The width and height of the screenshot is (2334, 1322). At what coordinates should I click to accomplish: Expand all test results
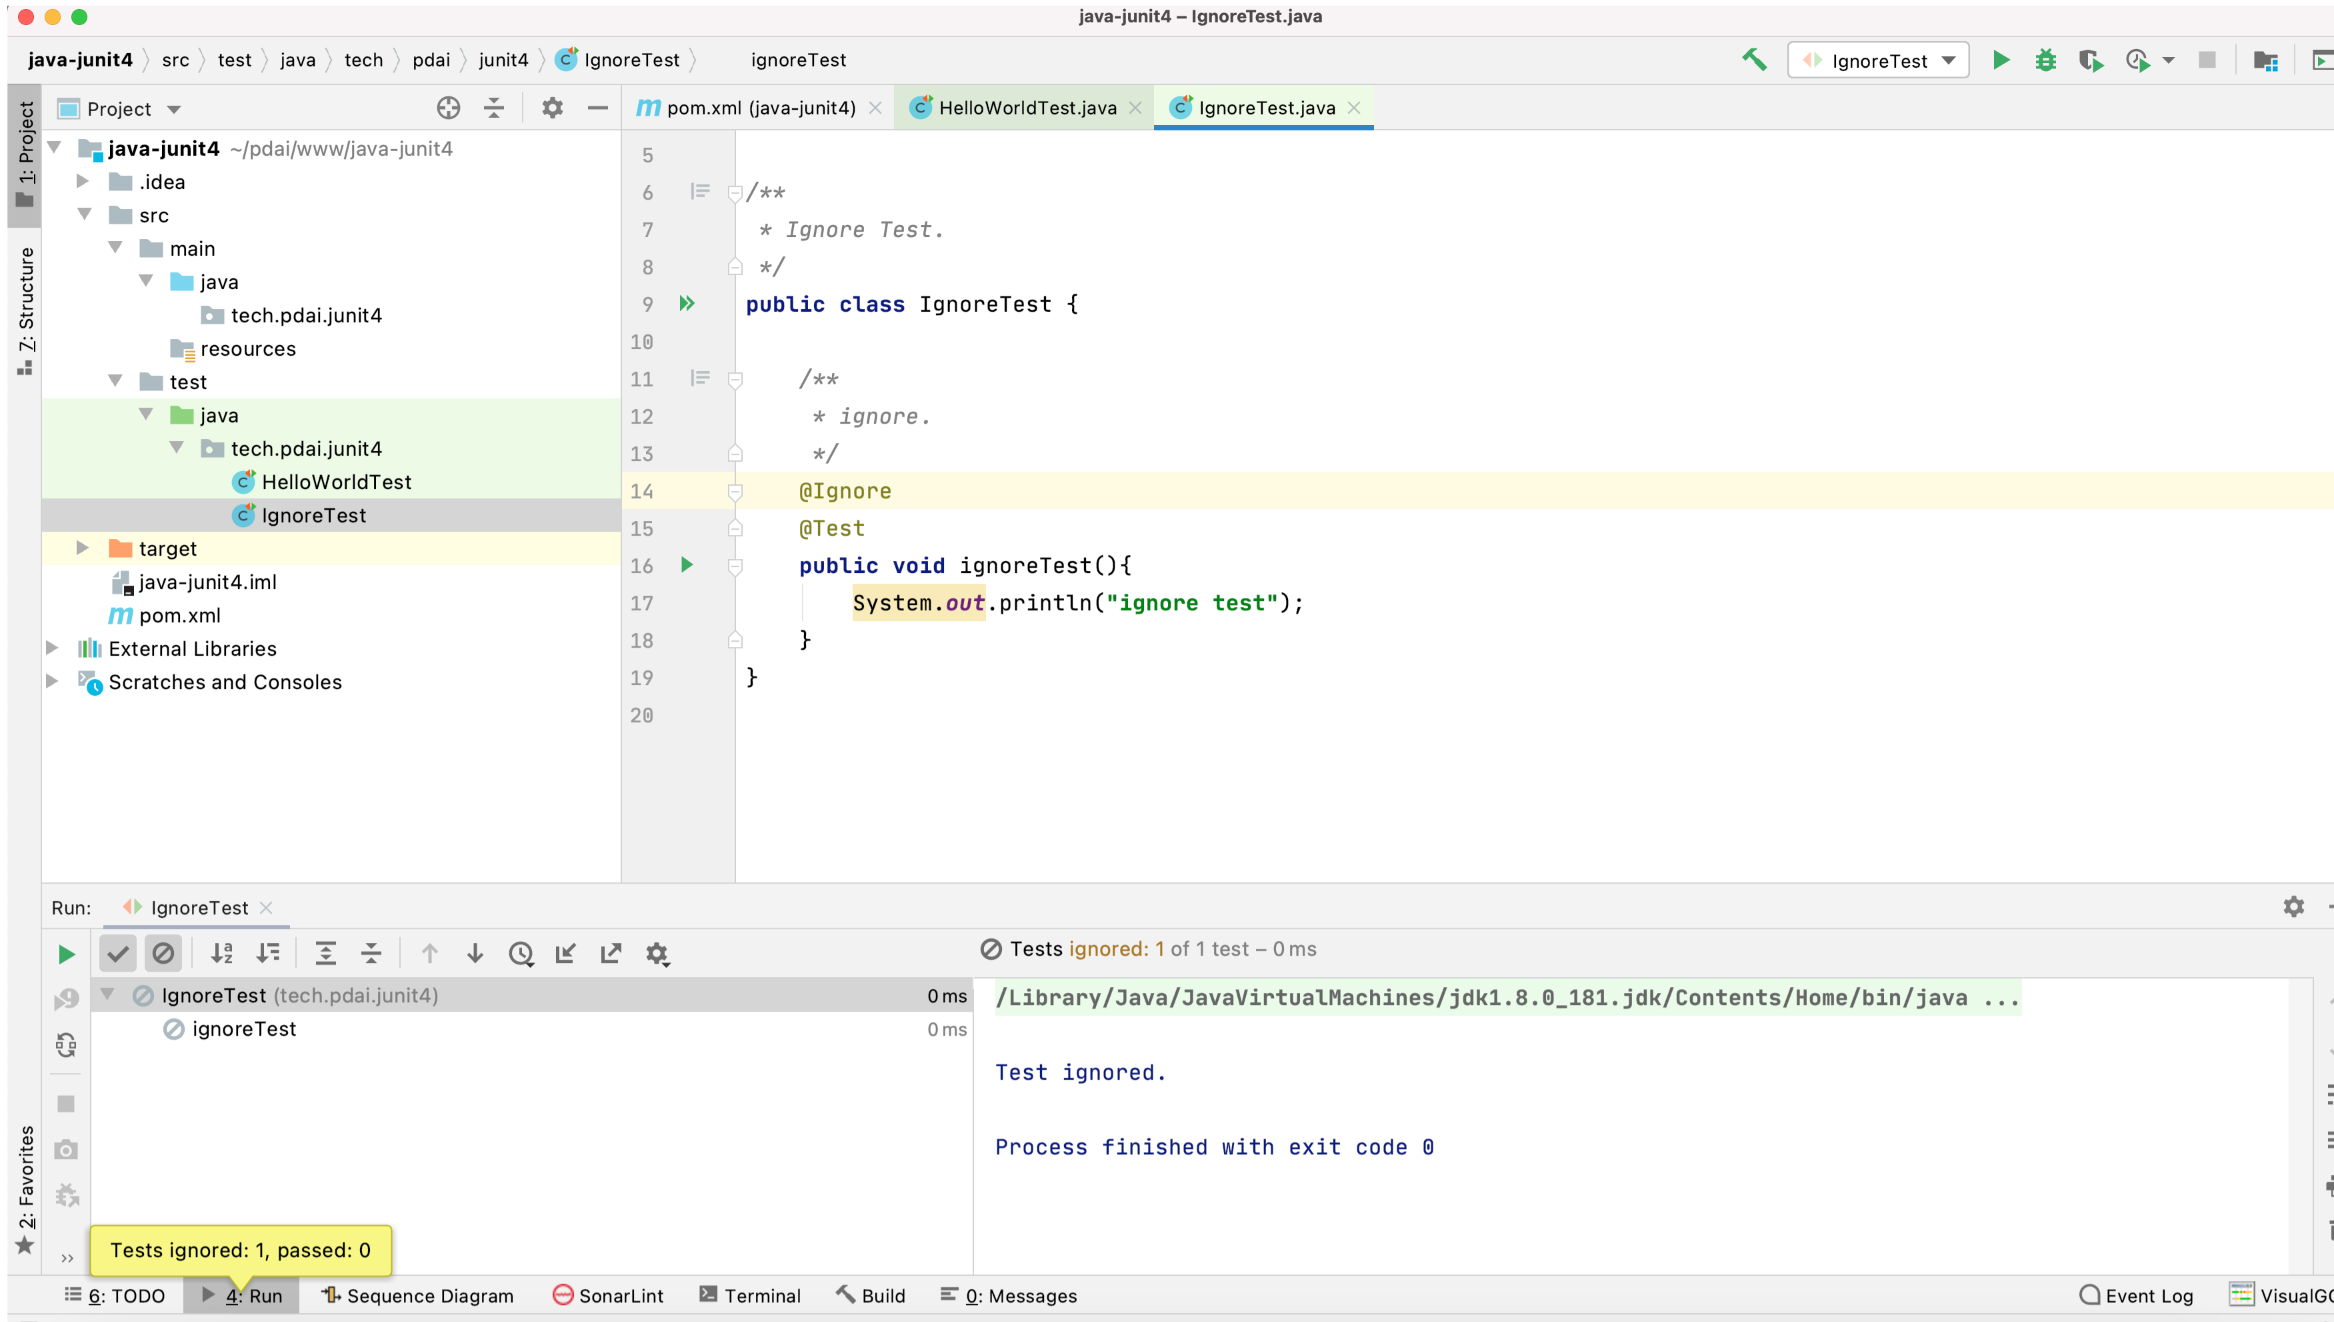(325, 953)
